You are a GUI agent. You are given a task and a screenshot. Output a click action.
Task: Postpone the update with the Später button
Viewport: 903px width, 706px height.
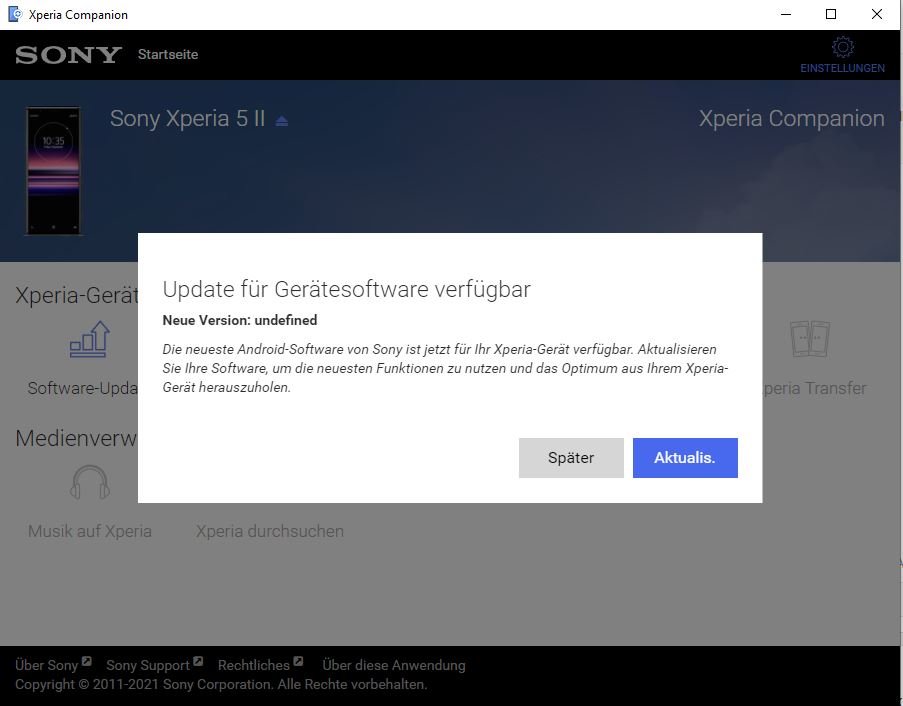[571, 458]
